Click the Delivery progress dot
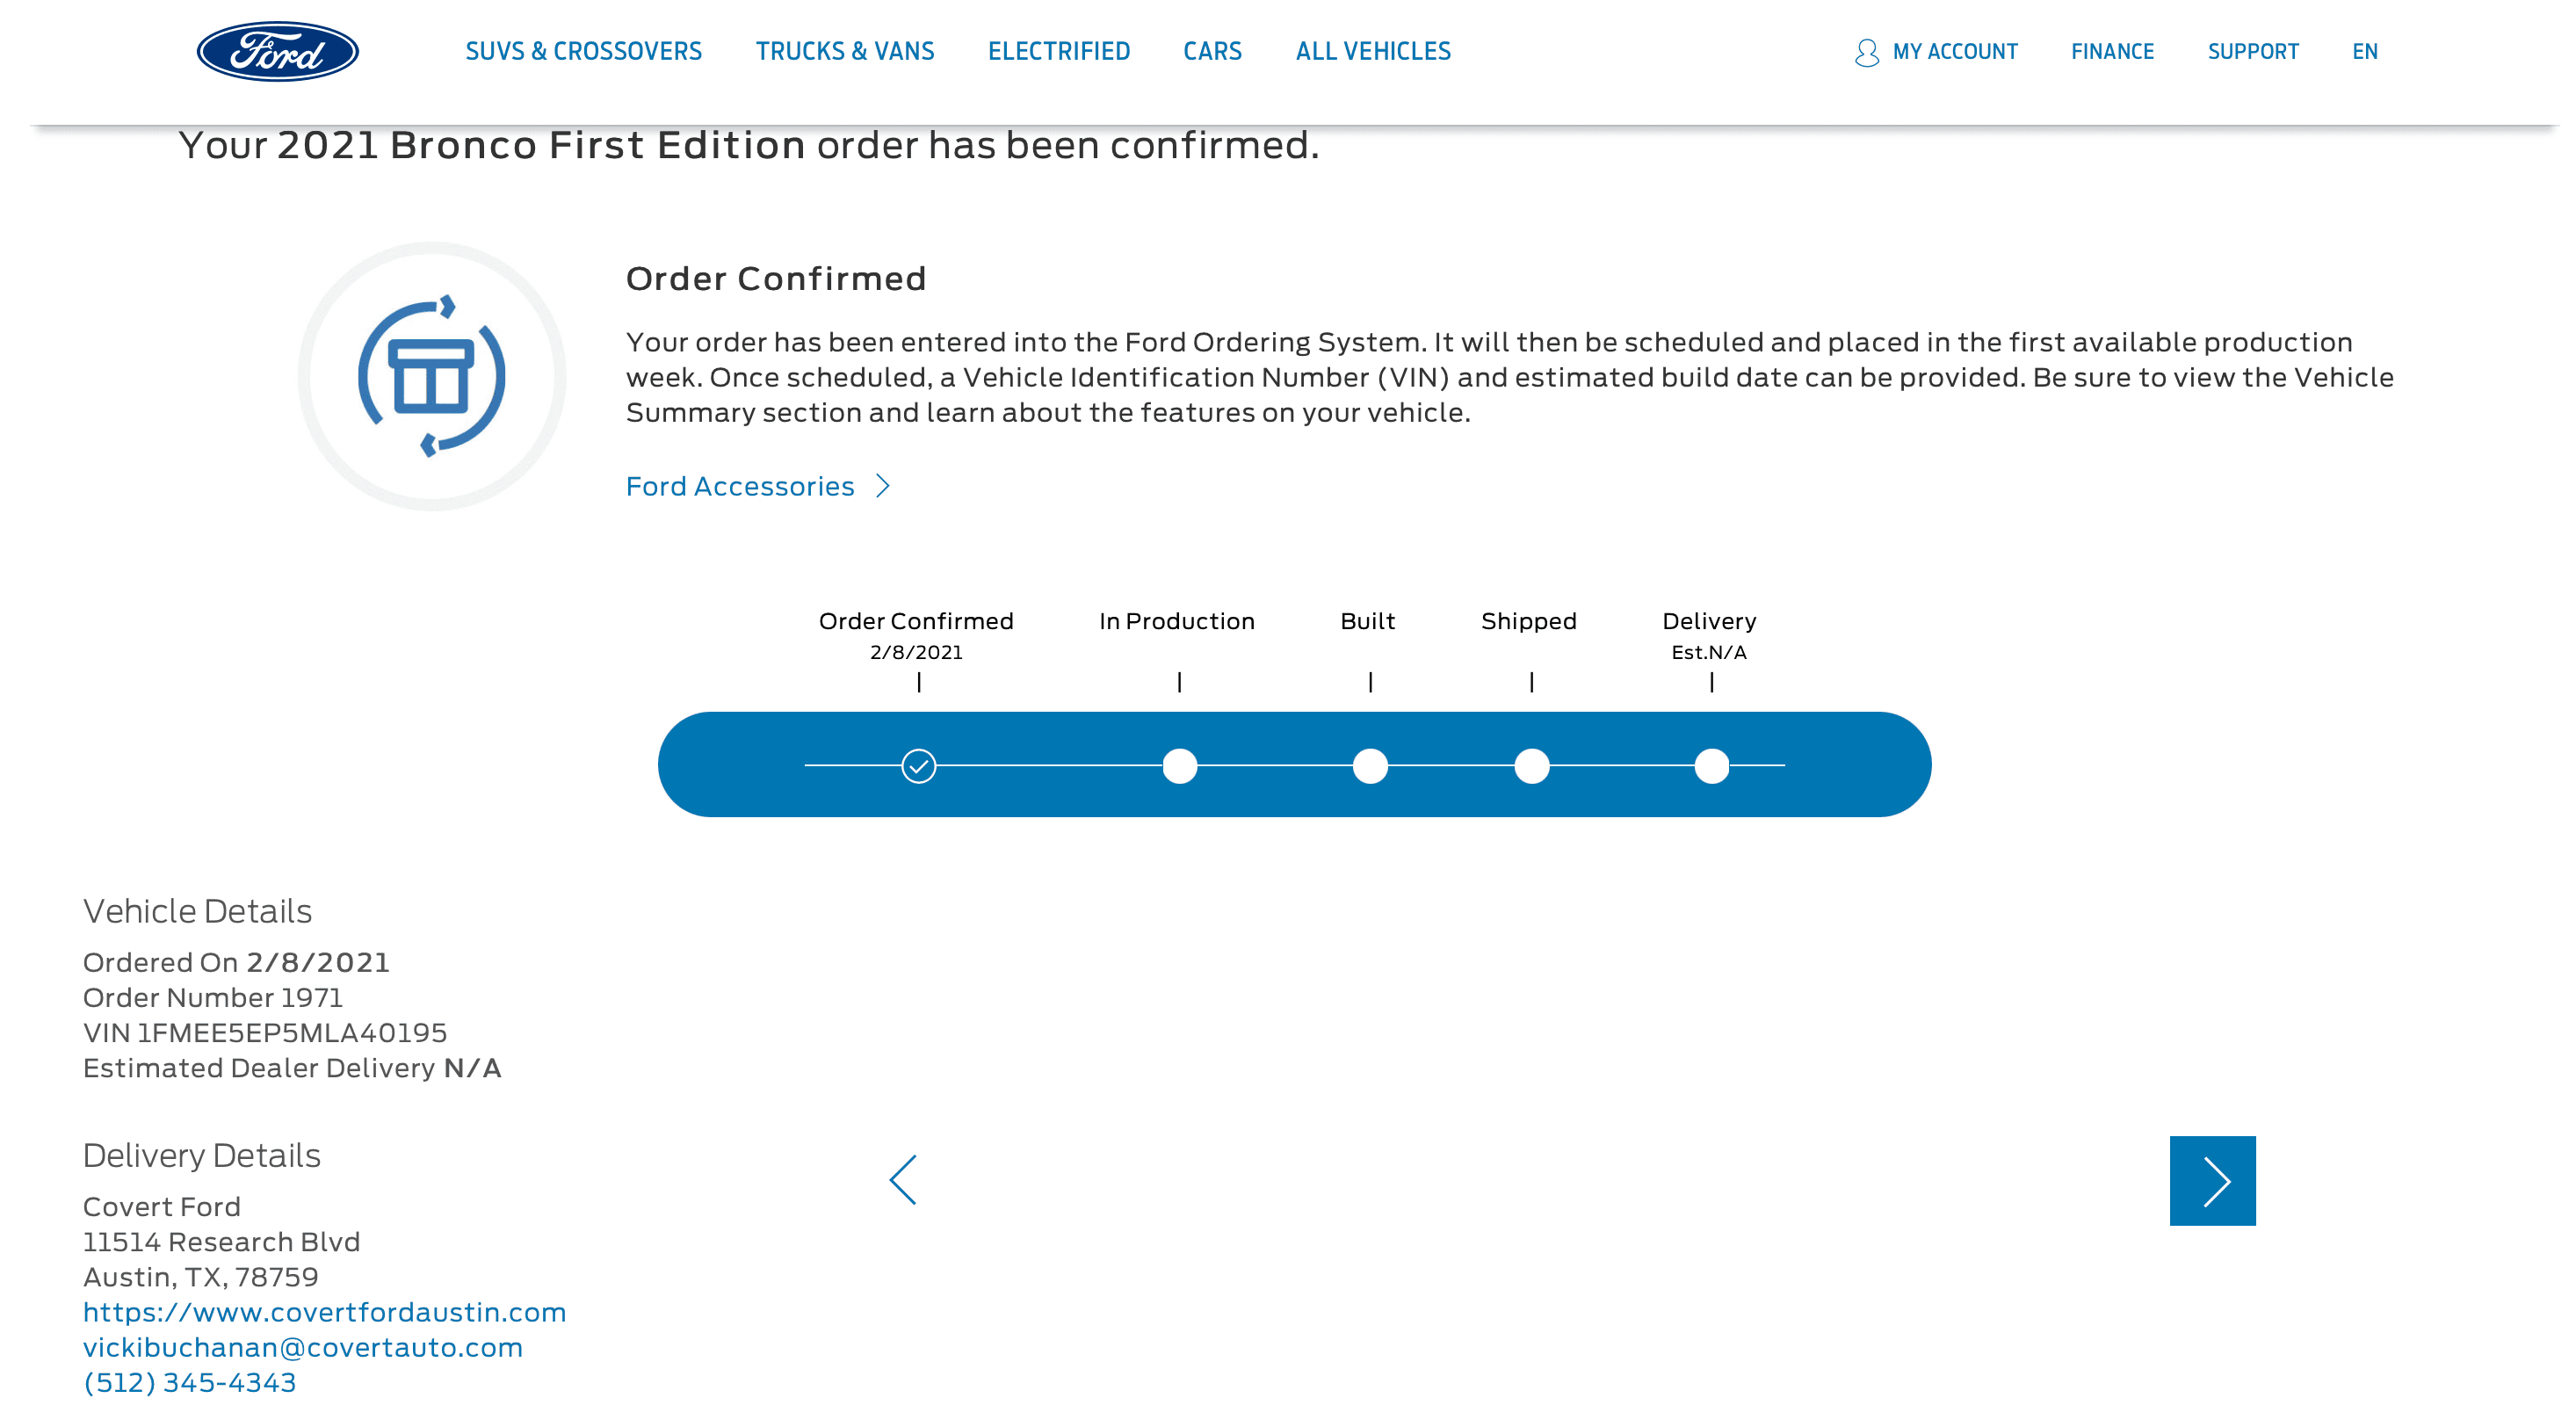This screenshot has width=2576, height=1427. (1712, 766)
